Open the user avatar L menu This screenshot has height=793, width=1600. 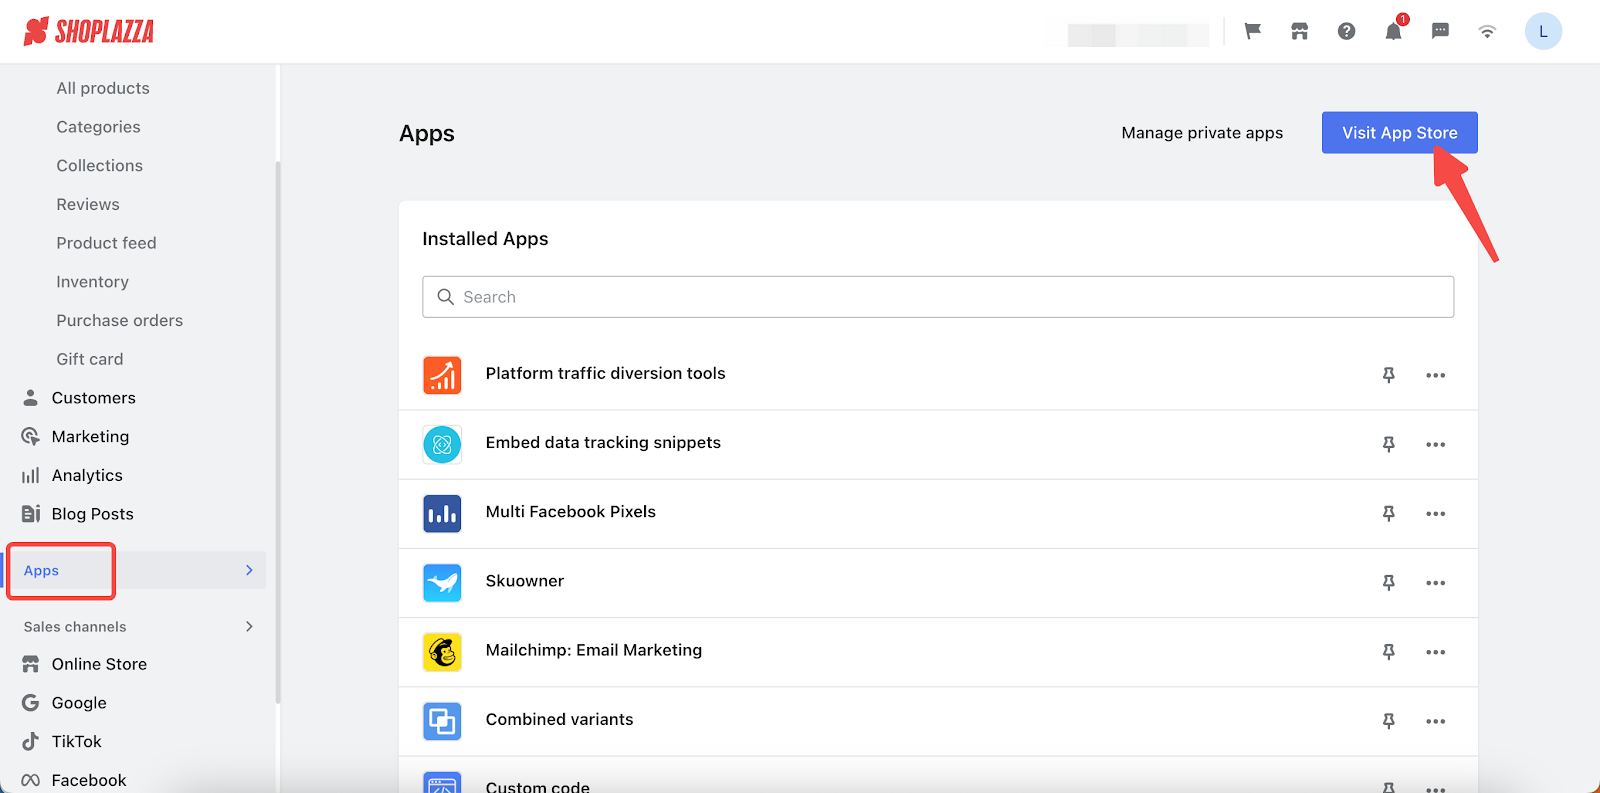[x=1543, y=31]
